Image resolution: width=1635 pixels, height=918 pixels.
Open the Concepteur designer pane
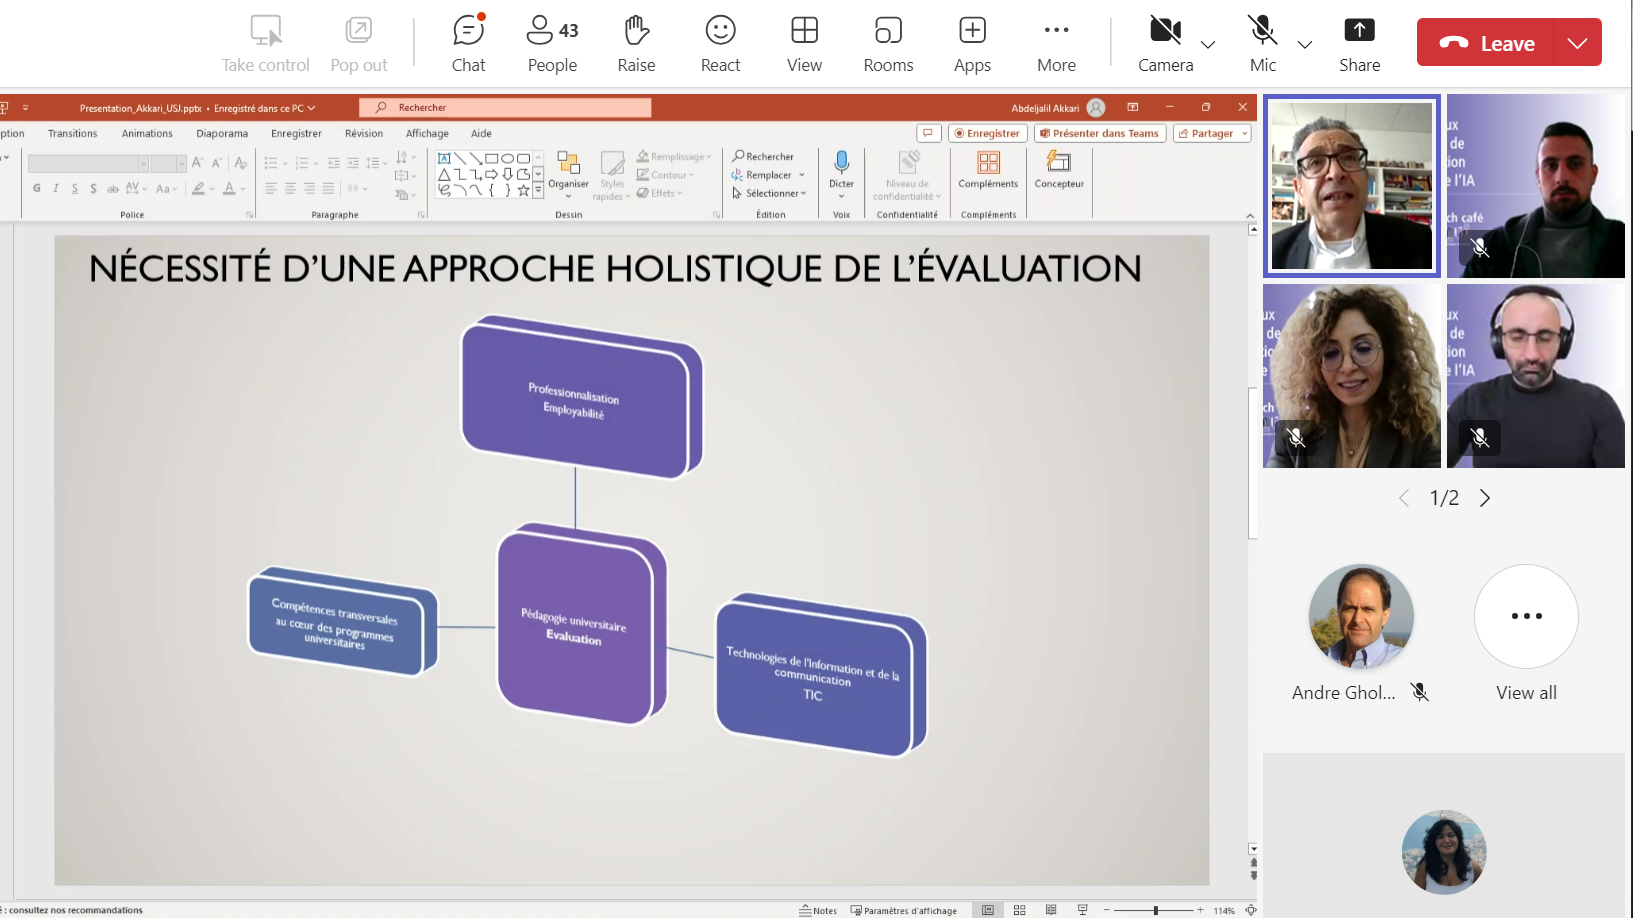click(x=1059, y=170)
